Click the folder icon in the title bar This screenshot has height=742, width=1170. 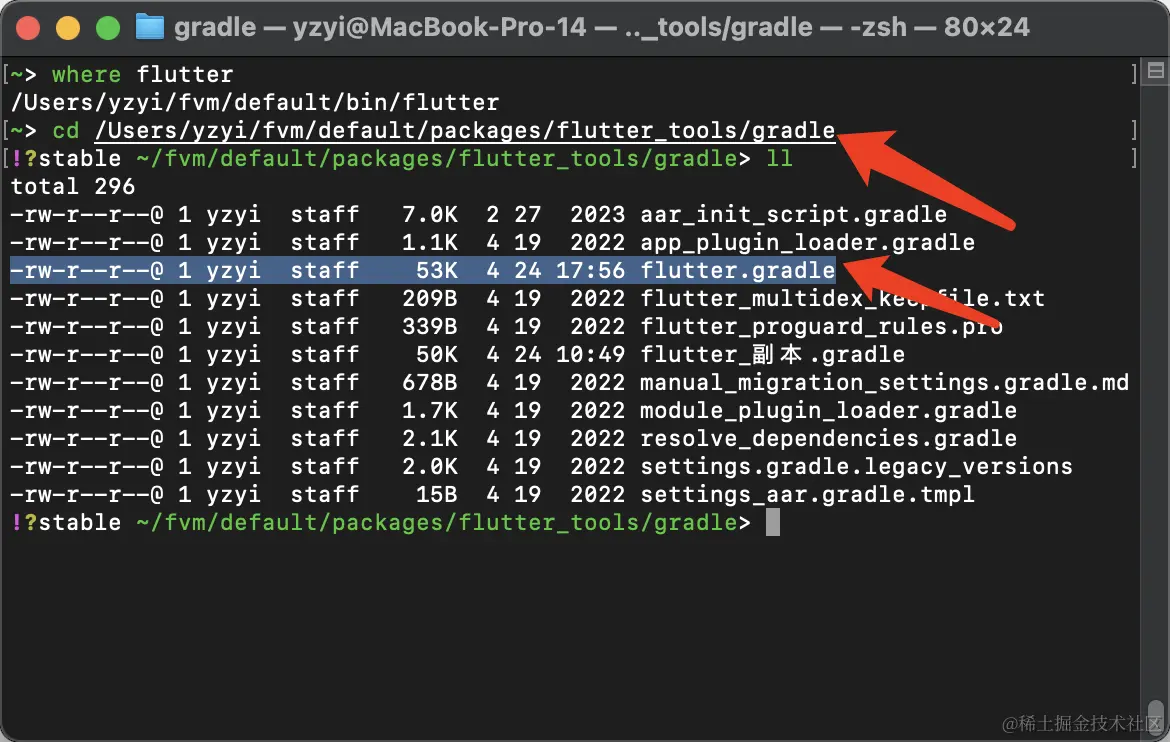click(151, 27)
